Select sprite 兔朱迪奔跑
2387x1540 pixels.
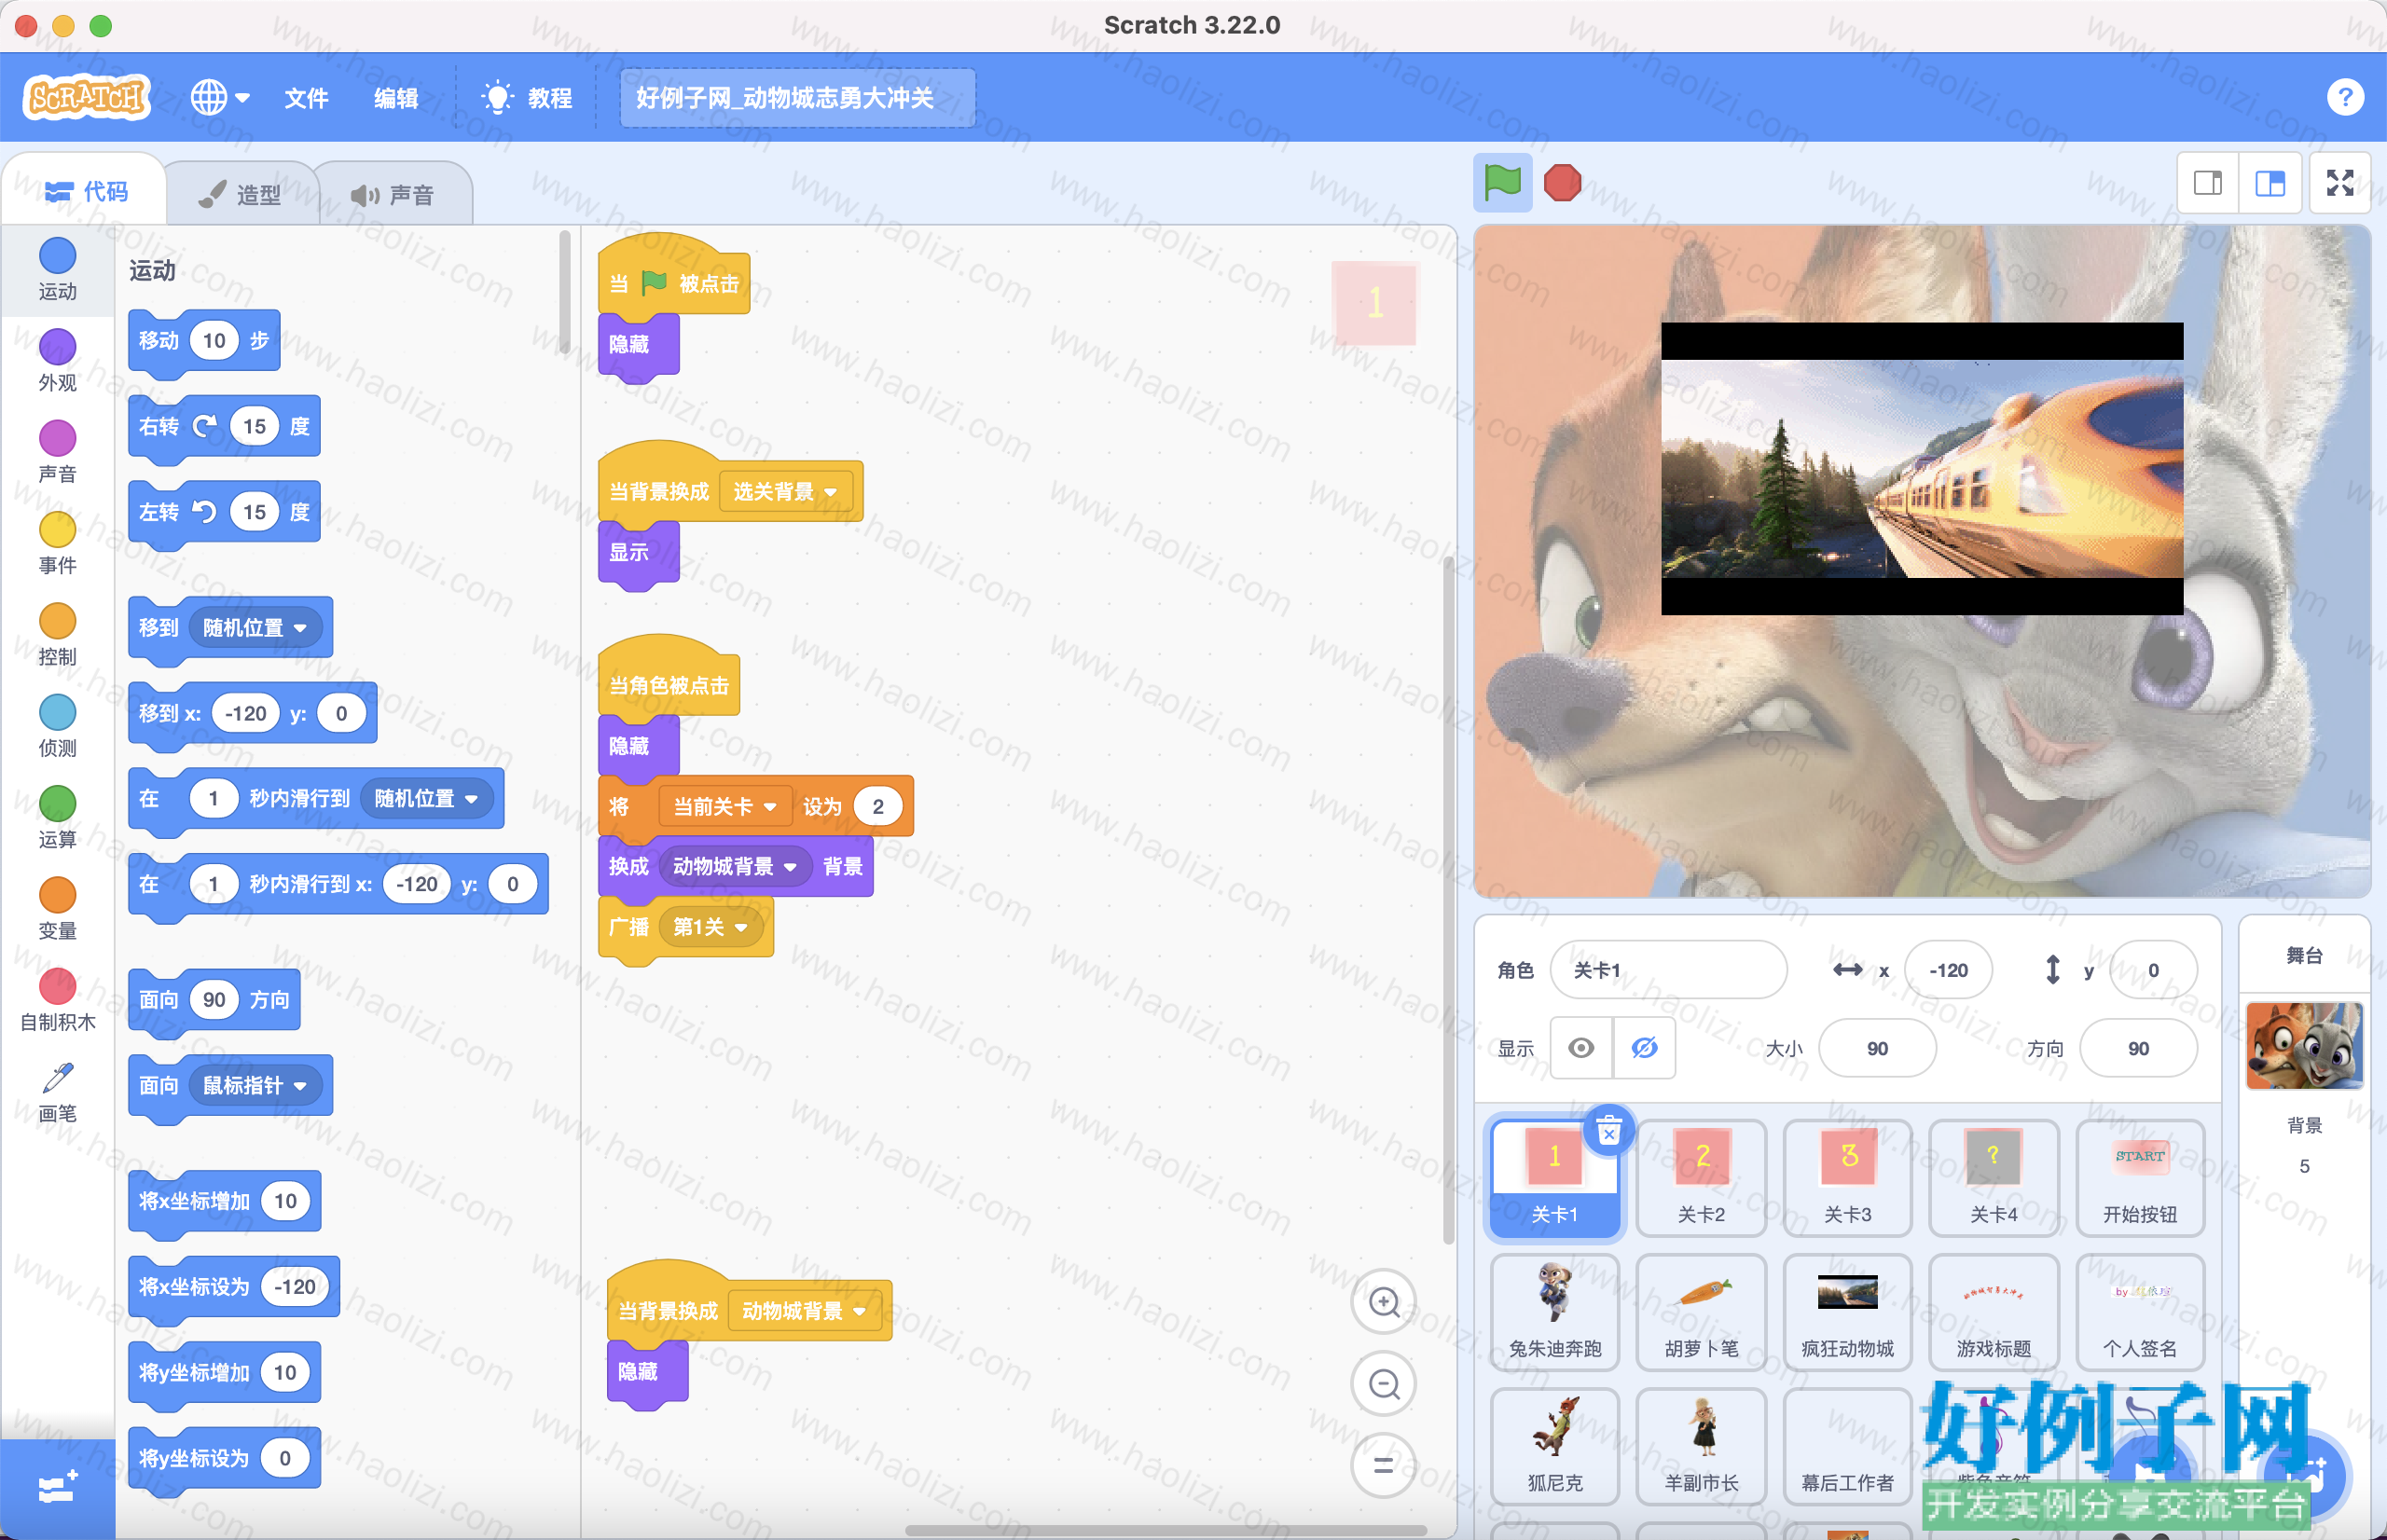point(1555,1312)
